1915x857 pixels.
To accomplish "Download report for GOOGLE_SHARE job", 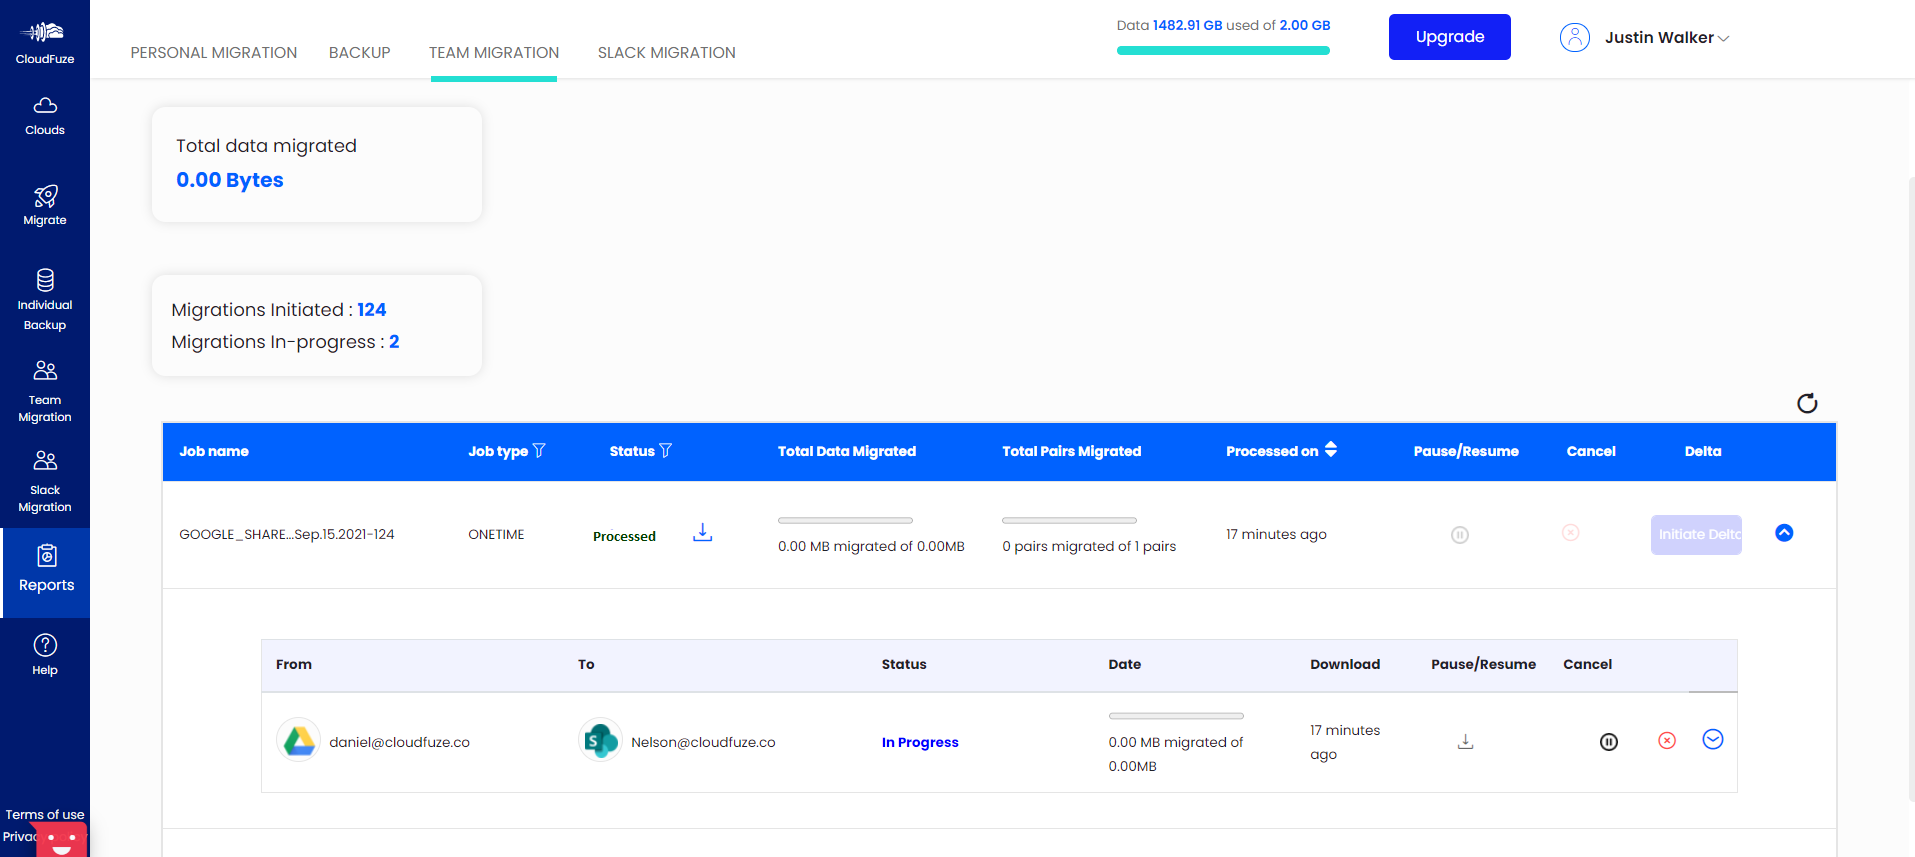I will [x=702, y=533].
